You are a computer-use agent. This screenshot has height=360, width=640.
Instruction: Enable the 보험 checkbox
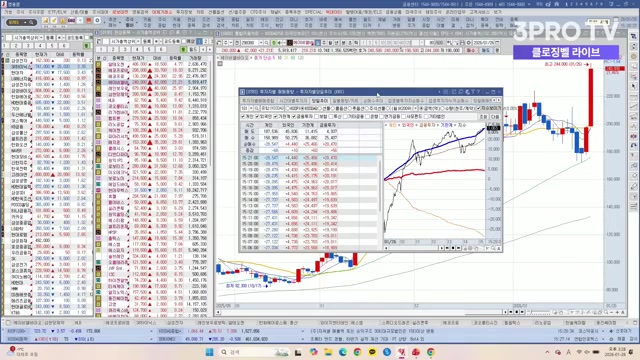click(x=317, y=117)
